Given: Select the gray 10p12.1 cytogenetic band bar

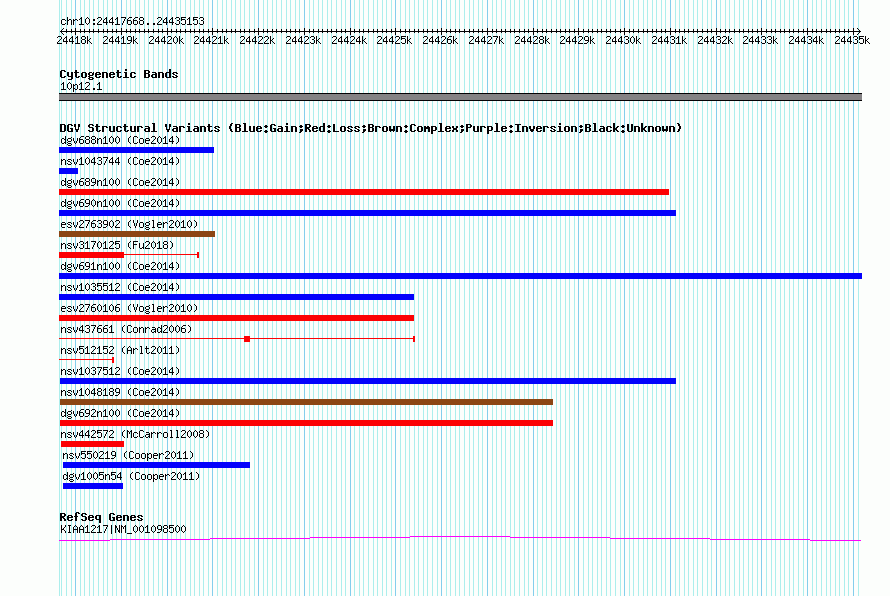Looking at the screenshot, I should (x=460, y=97).
